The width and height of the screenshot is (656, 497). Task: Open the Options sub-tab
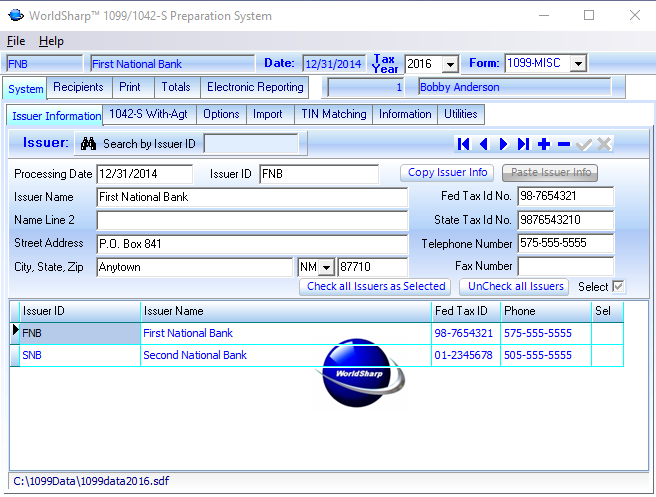[x=221, y=114]
